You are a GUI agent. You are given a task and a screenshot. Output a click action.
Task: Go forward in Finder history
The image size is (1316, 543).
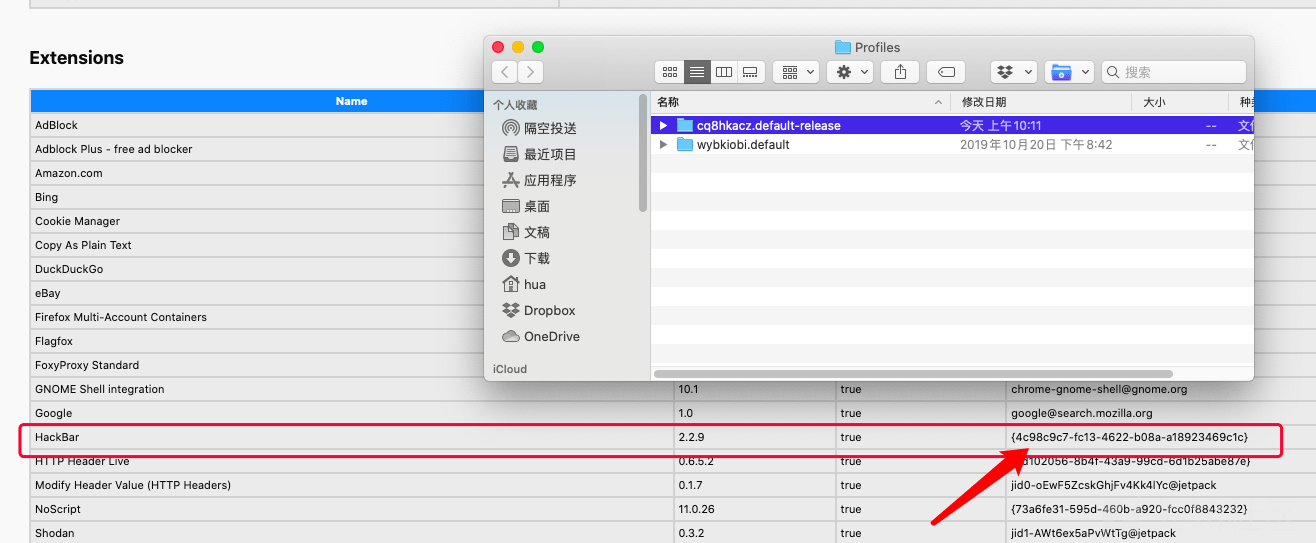click(x=531, y=72)
